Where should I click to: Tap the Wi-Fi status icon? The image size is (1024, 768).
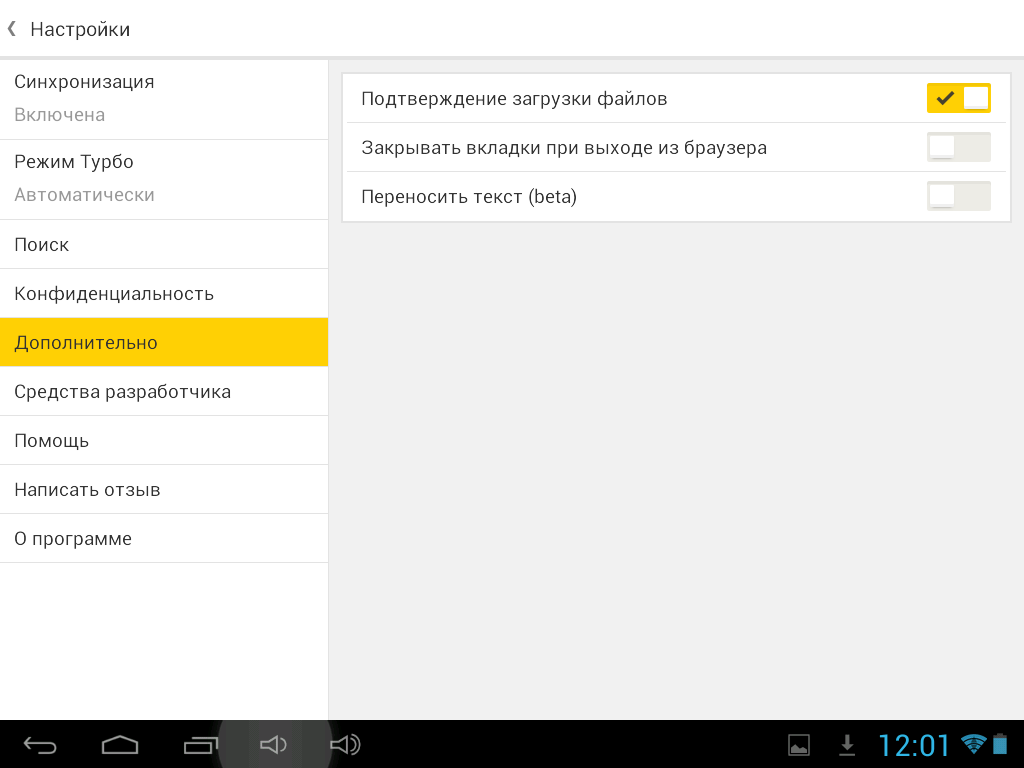click(x=973, y=744)
